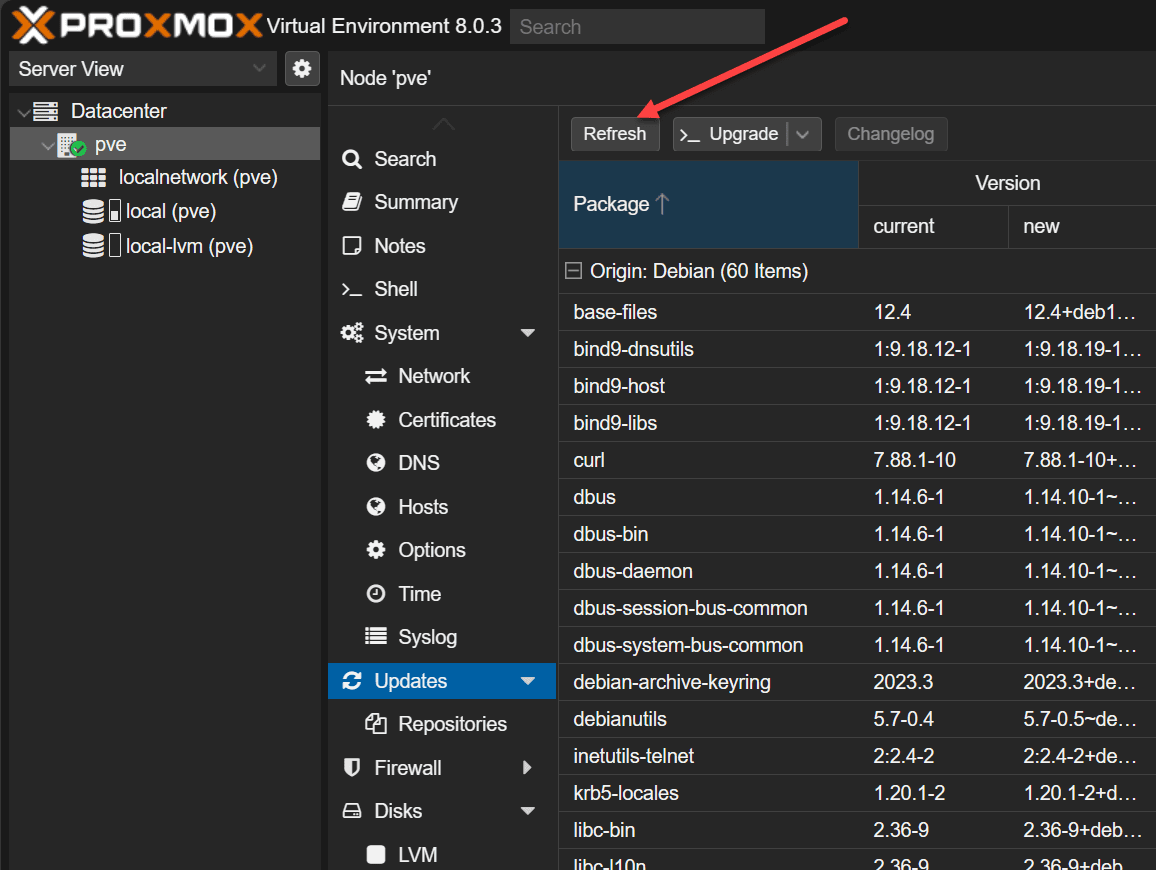Collapse the Updates menu section
The image size is (1156, 870).
(528, 681)
